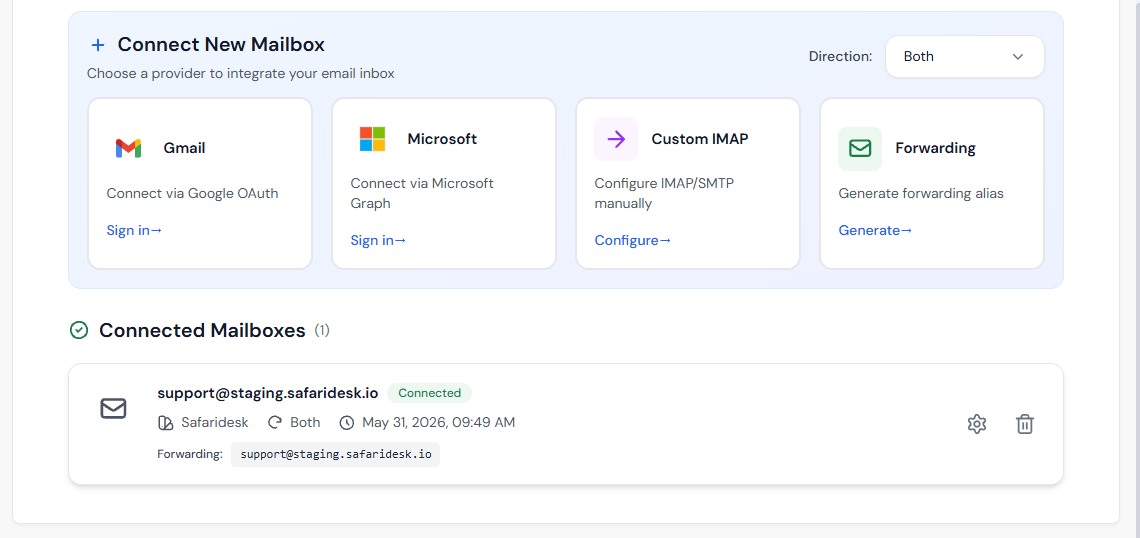Click the Connected status badge
The width and height of the screenshot is (1140, 538).
tap(430, 393)
